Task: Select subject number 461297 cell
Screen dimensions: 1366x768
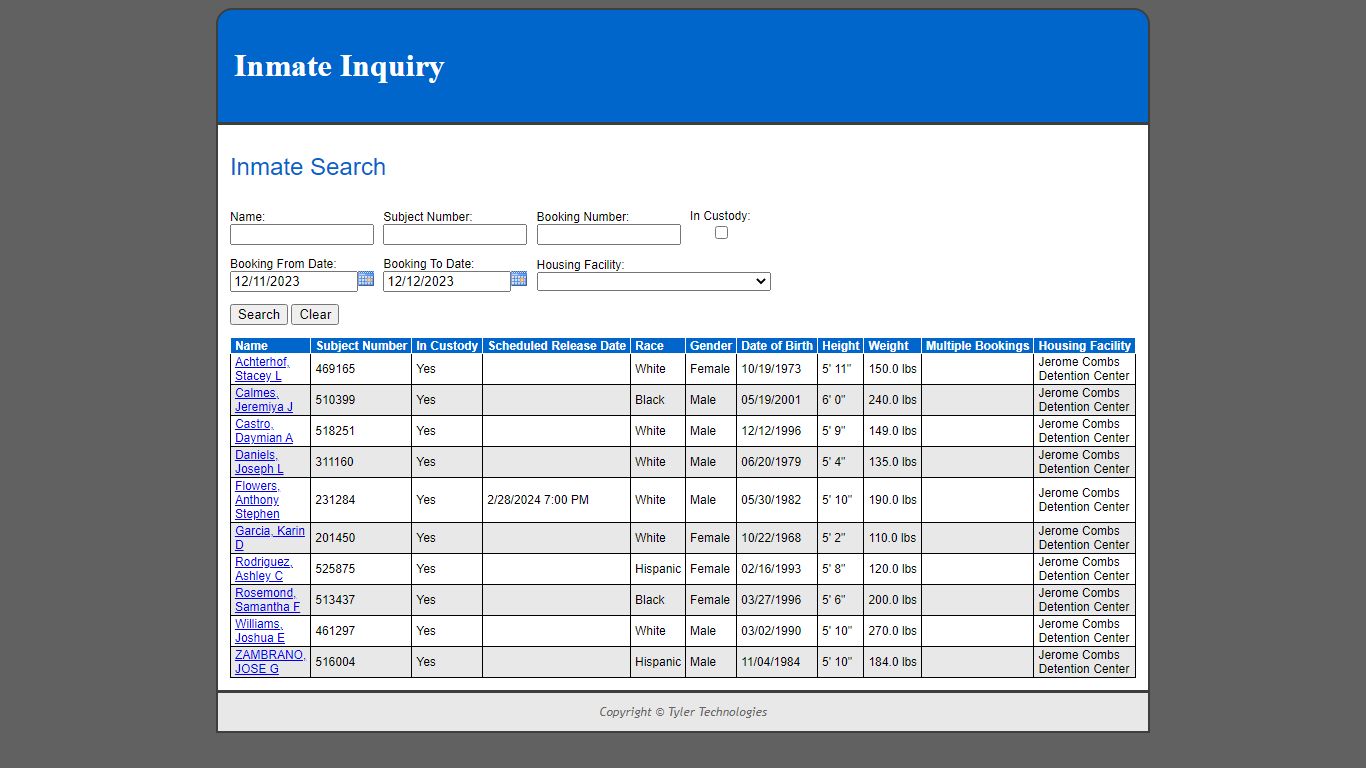Action: pos(361,631)
